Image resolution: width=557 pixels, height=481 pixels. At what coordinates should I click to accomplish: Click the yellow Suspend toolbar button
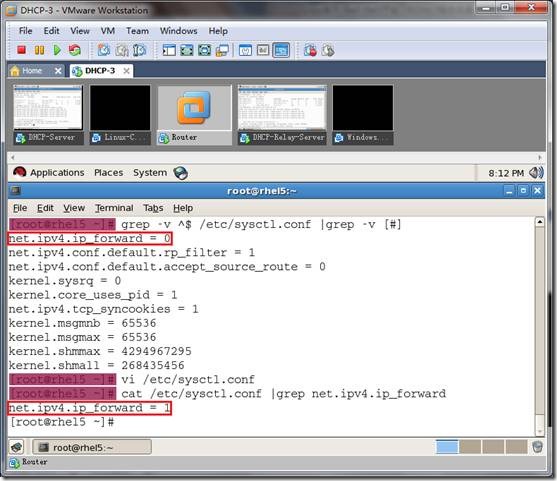[39, 50]
